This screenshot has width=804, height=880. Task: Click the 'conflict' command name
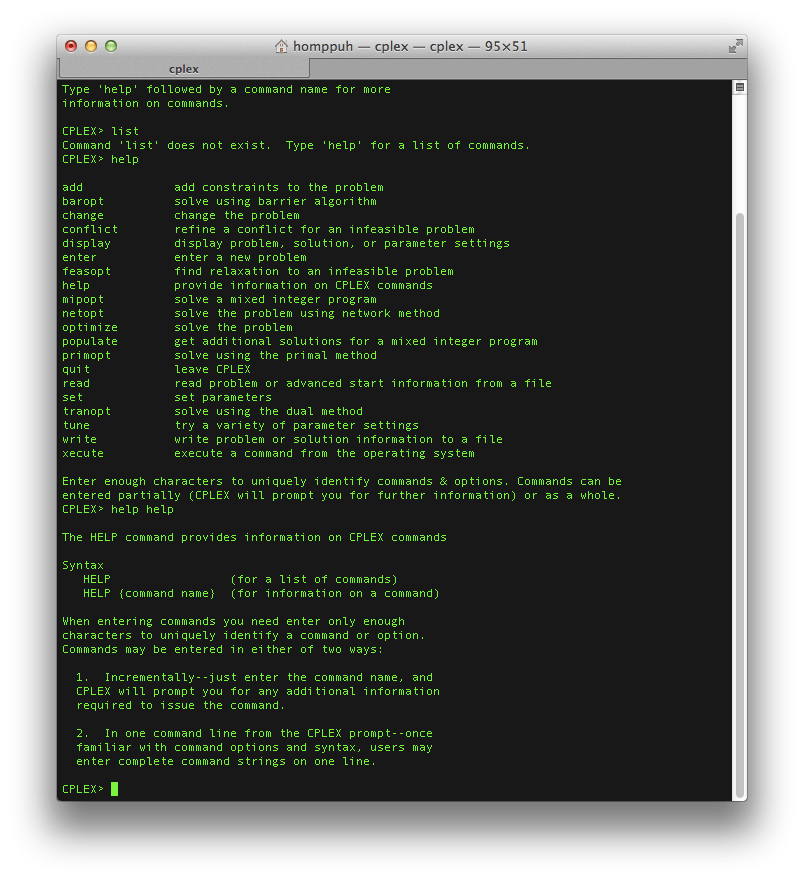90,230
